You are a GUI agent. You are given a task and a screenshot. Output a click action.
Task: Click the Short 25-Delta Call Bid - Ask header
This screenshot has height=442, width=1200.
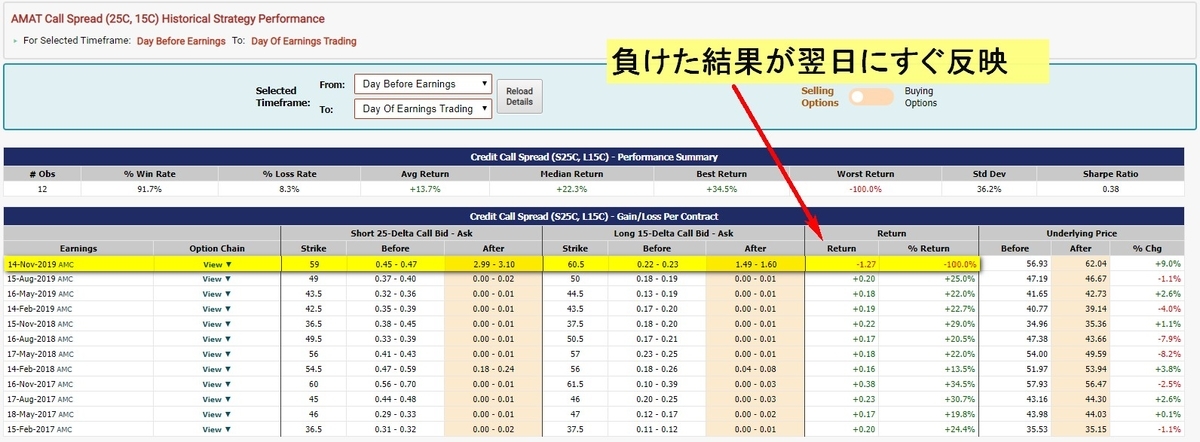coord(409,232)
